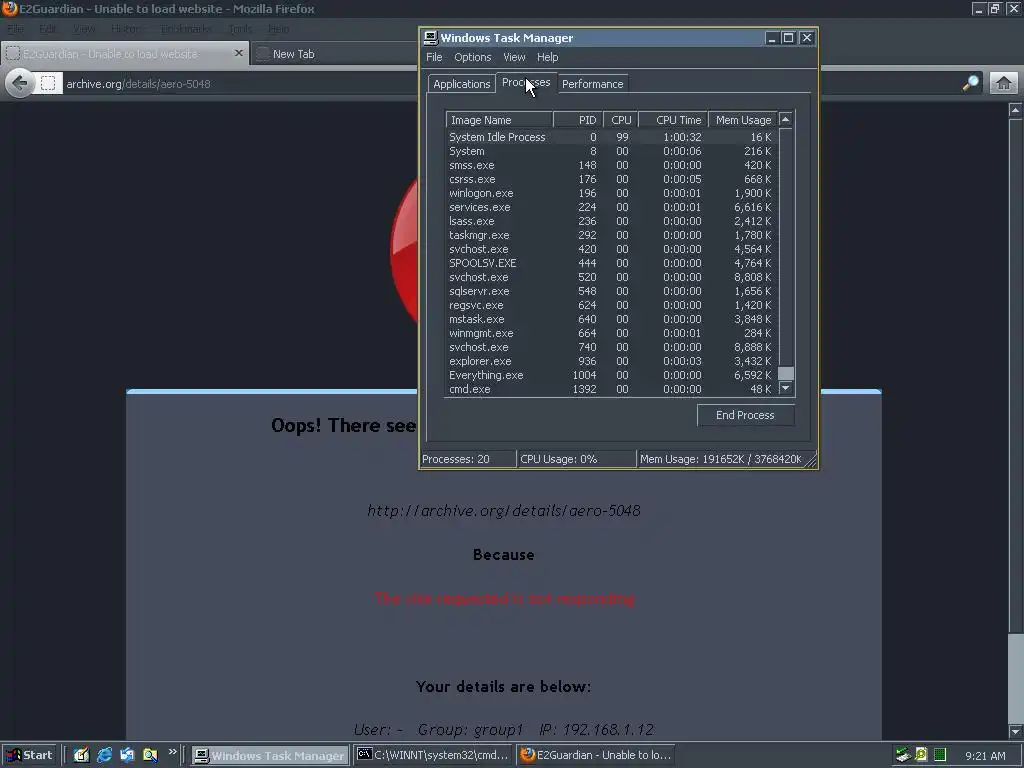Viewport: 1024px width, 768px height.
Task: Switch to the E2Guardian Firefox taskbar button
Action: (596, 756)
